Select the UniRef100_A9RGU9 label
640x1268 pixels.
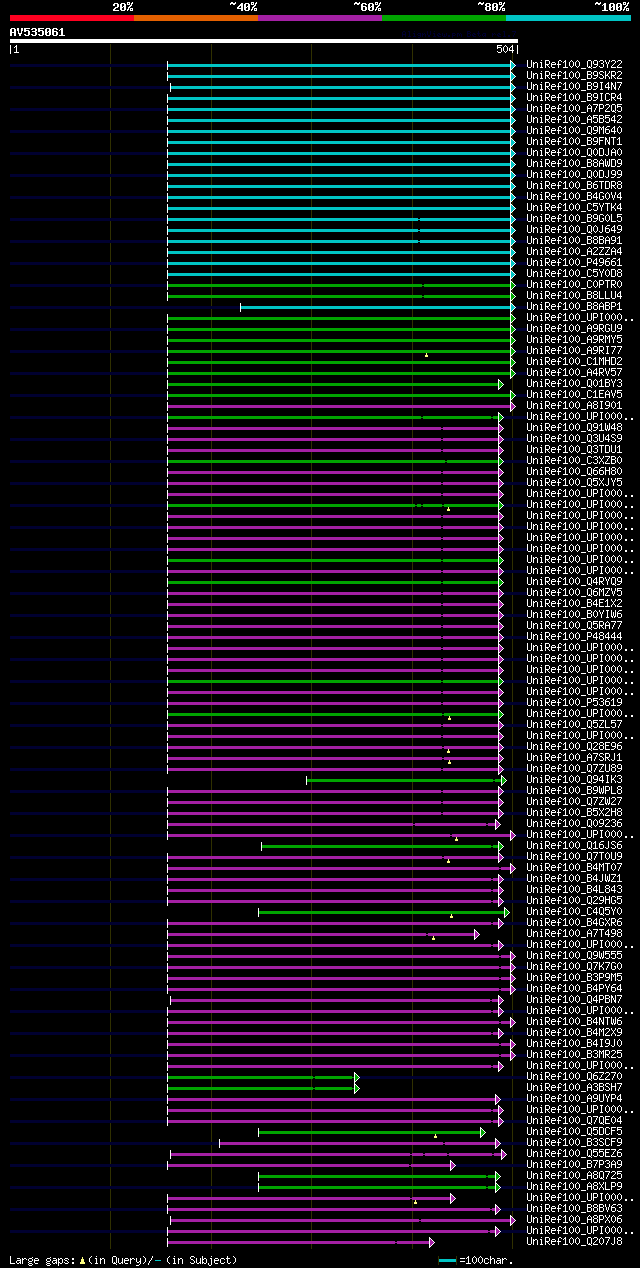click(574, 328)
